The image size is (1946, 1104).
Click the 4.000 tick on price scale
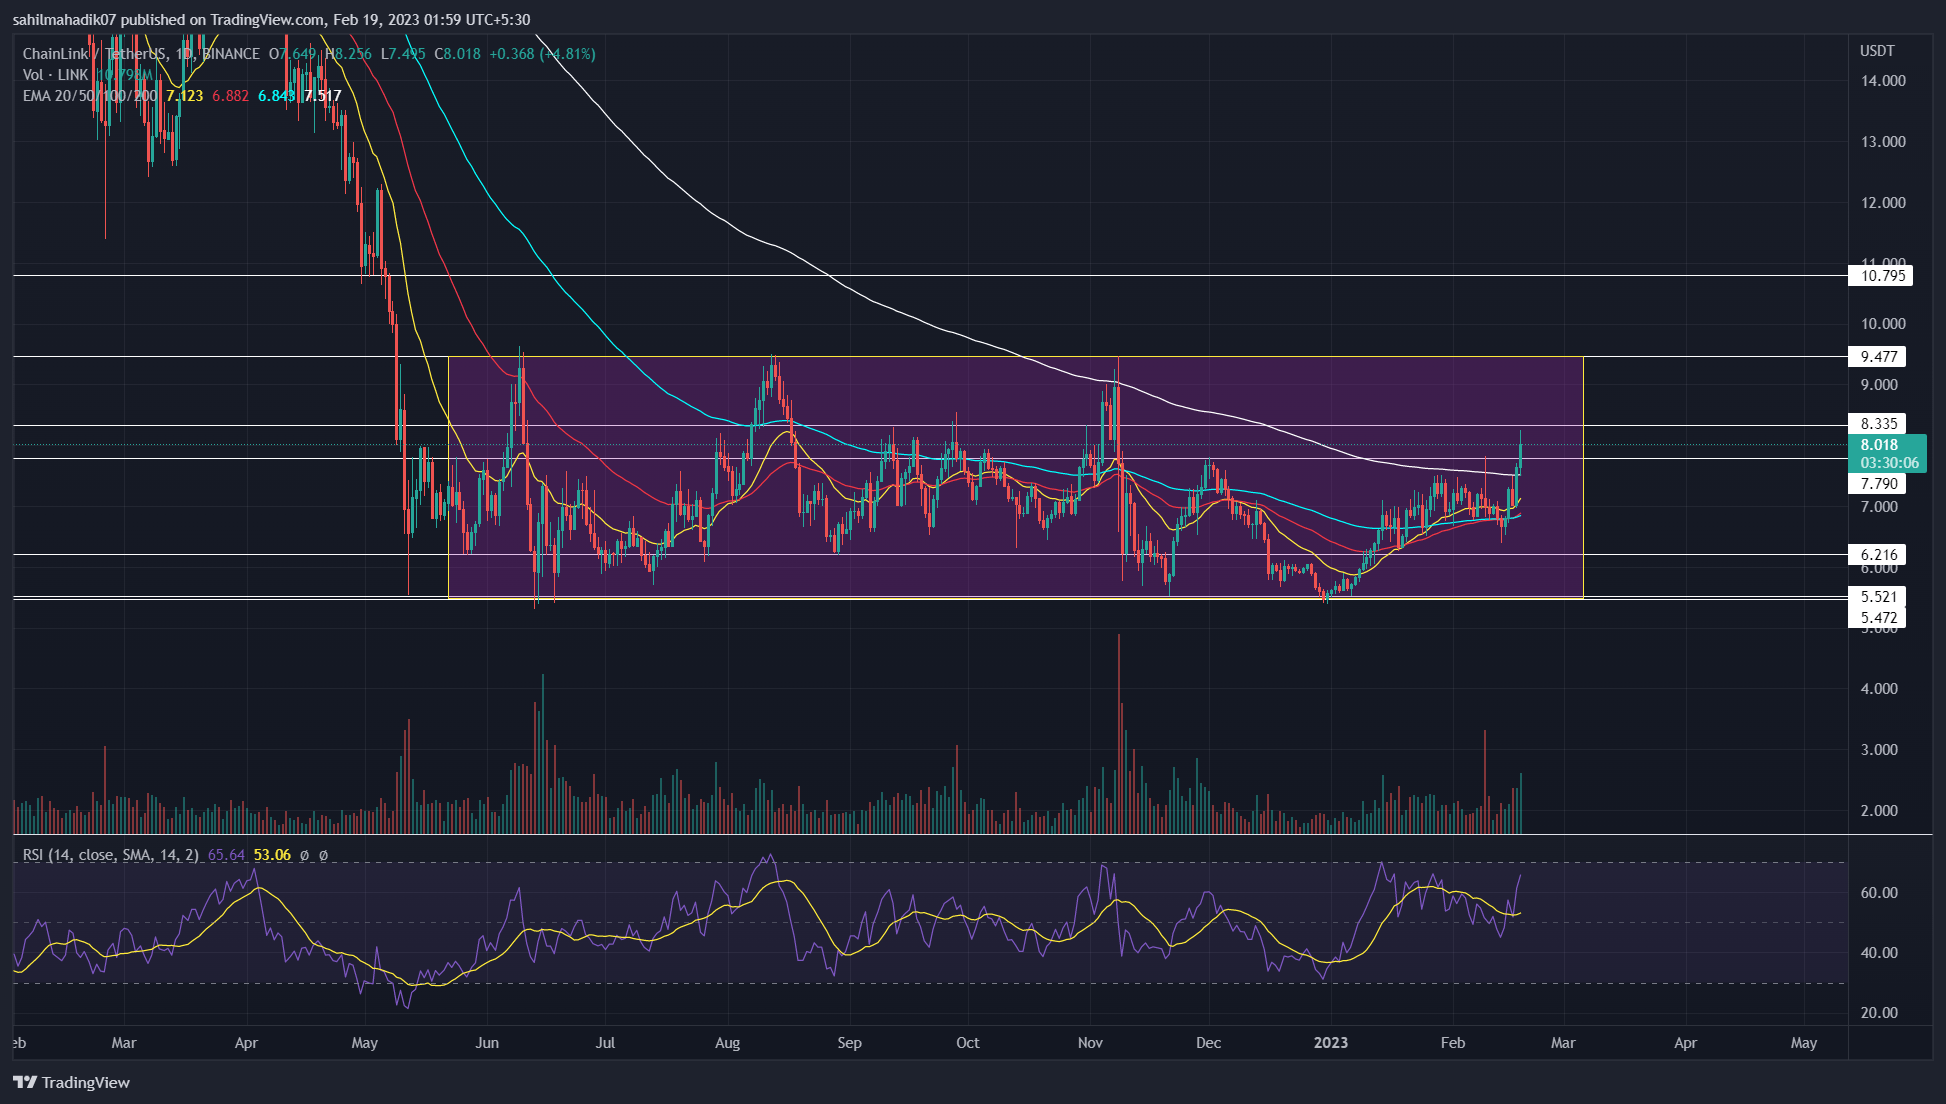(1879, 689)
